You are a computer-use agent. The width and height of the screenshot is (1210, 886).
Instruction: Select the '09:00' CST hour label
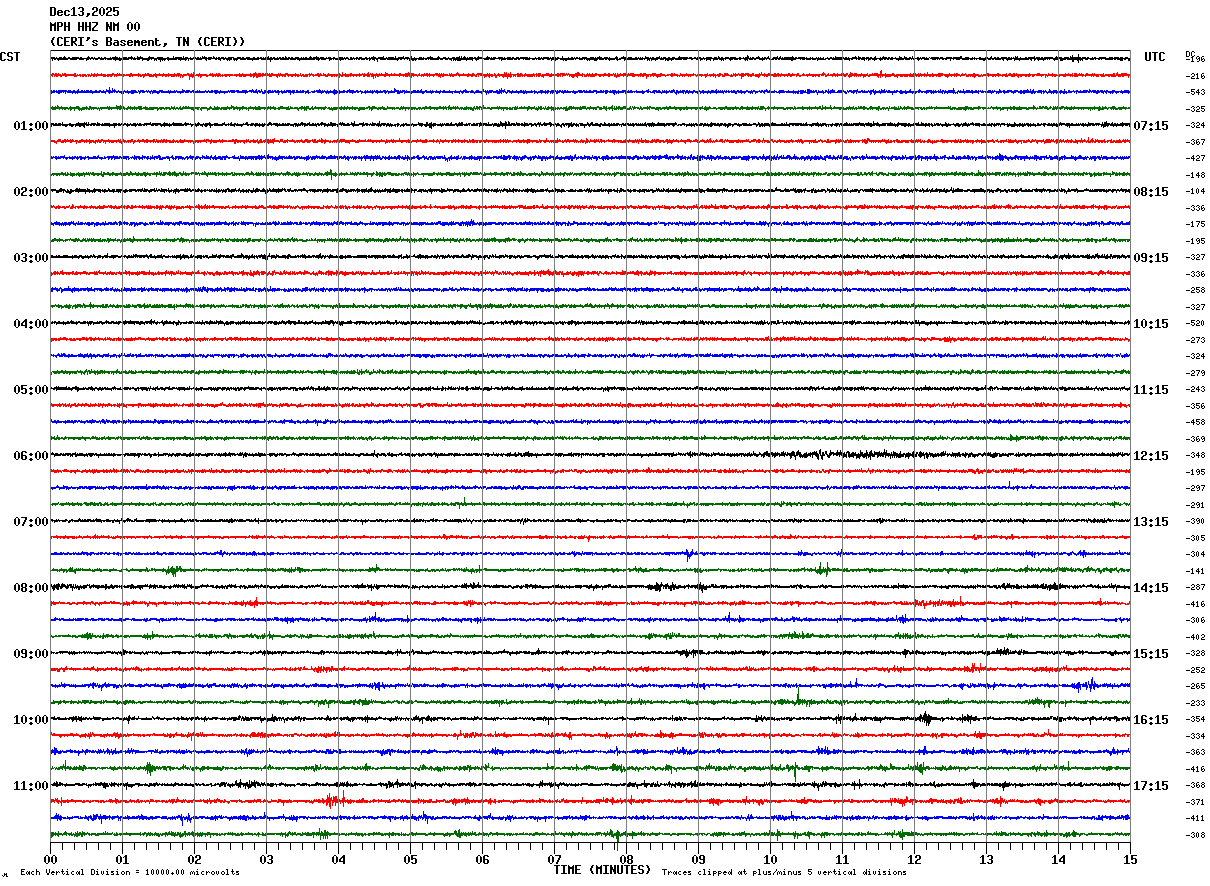click(x=31, y=654)
